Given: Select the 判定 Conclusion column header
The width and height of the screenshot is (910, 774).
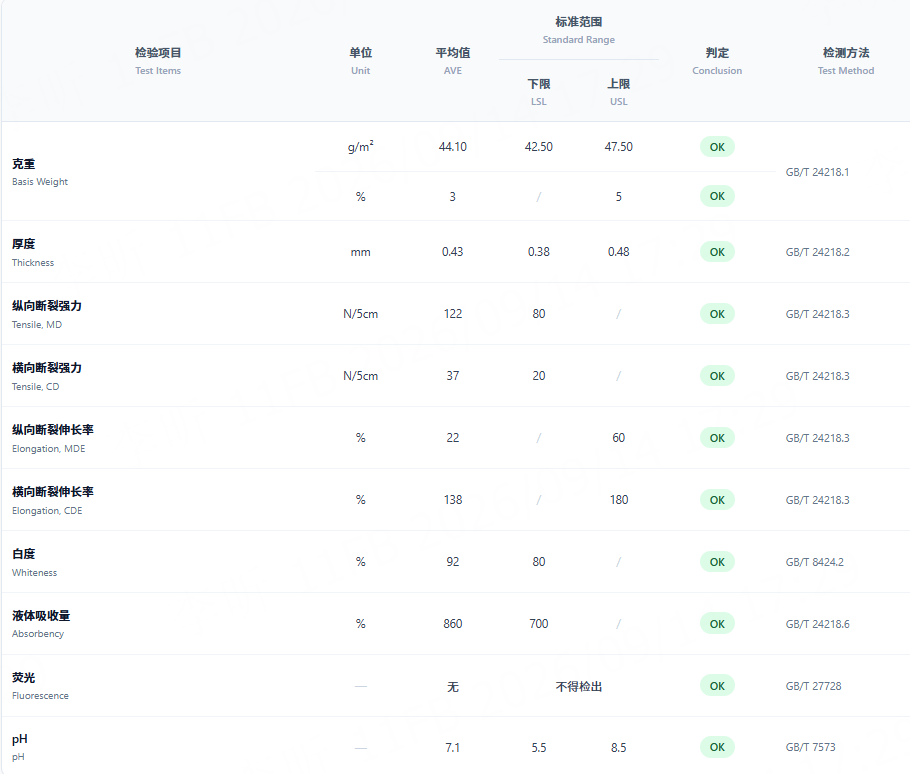Looking at the screenshot, I should (x=717, y=61).
